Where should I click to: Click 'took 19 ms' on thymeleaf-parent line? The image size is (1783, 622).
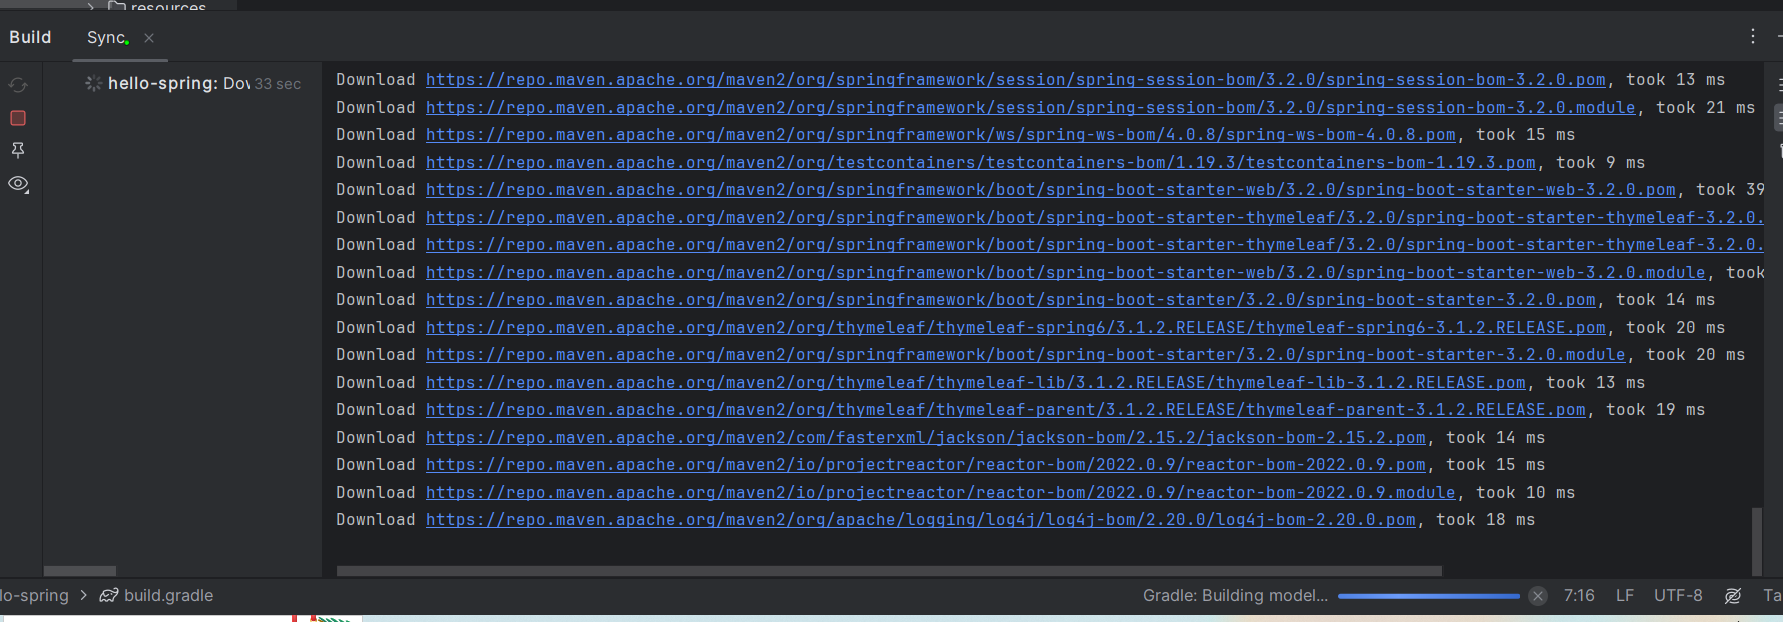pos(1655,410)
